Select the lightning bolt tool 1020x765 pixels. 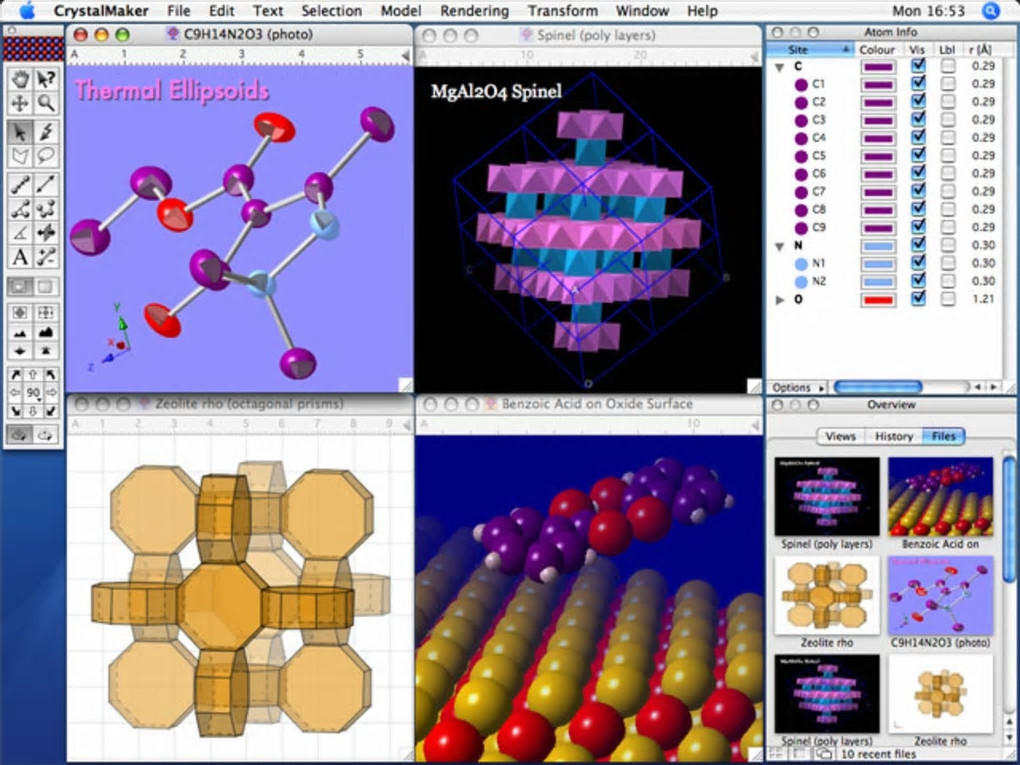(46, 132)
